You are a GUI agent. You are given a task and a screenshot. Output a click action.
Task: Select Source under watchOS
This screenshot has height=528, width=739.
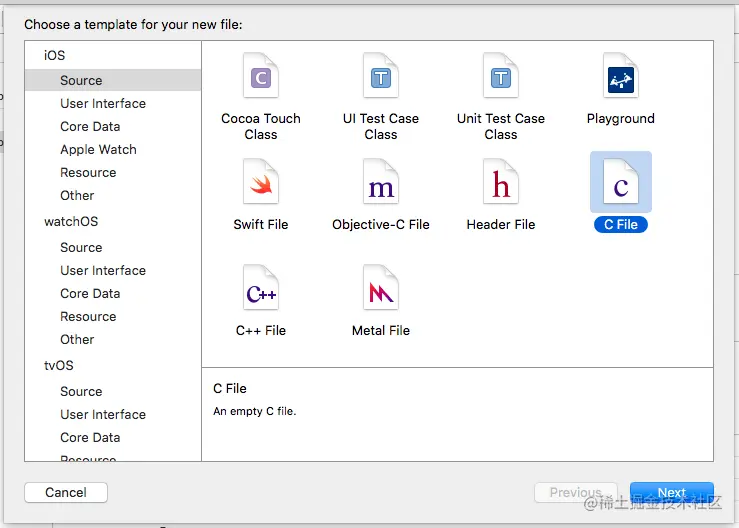point(81,247)
